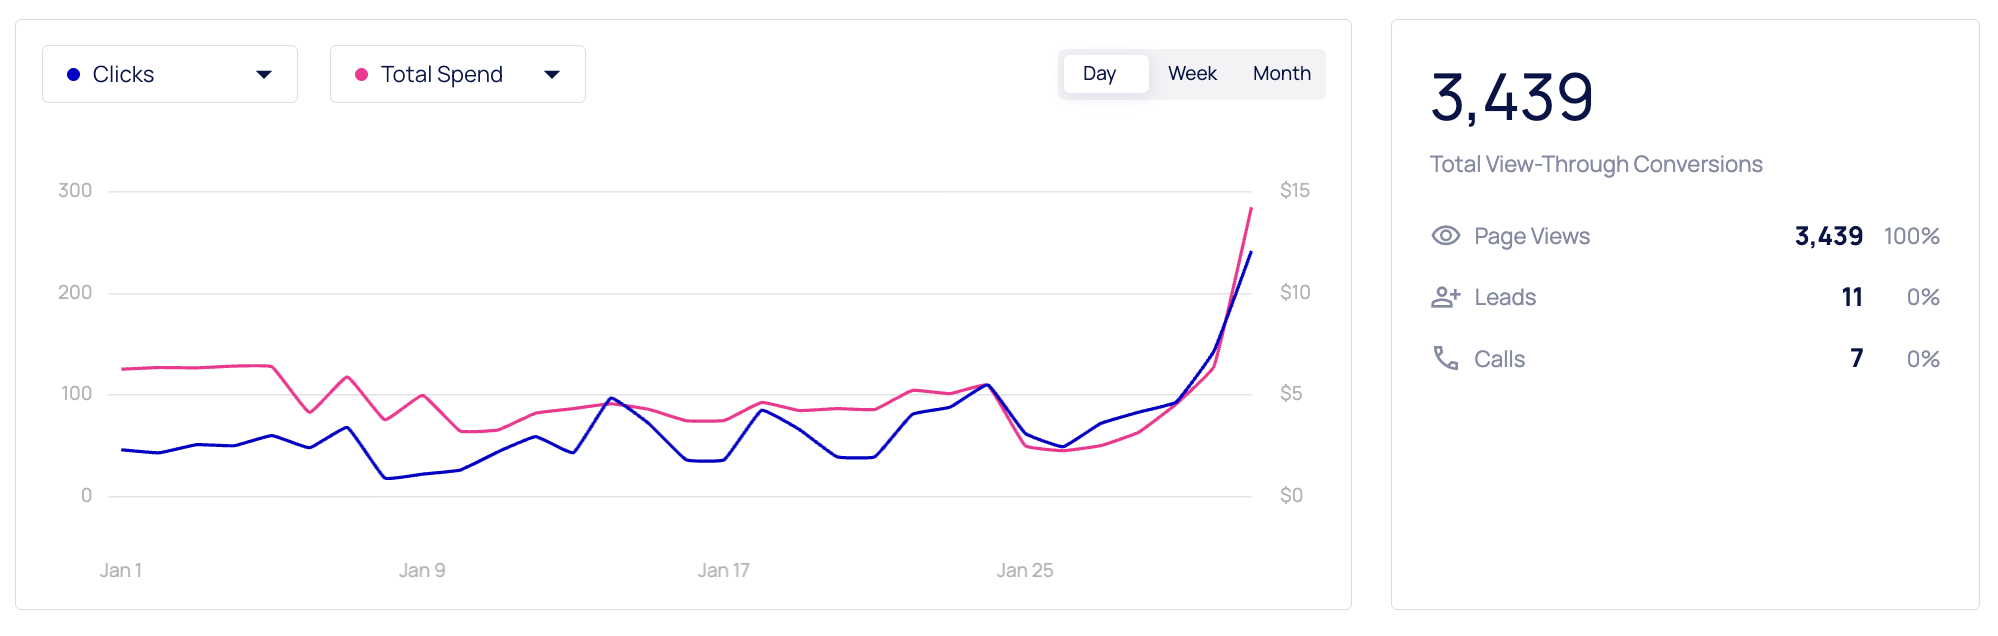Click the Calls phone icon

click(x=1445, y=358)
